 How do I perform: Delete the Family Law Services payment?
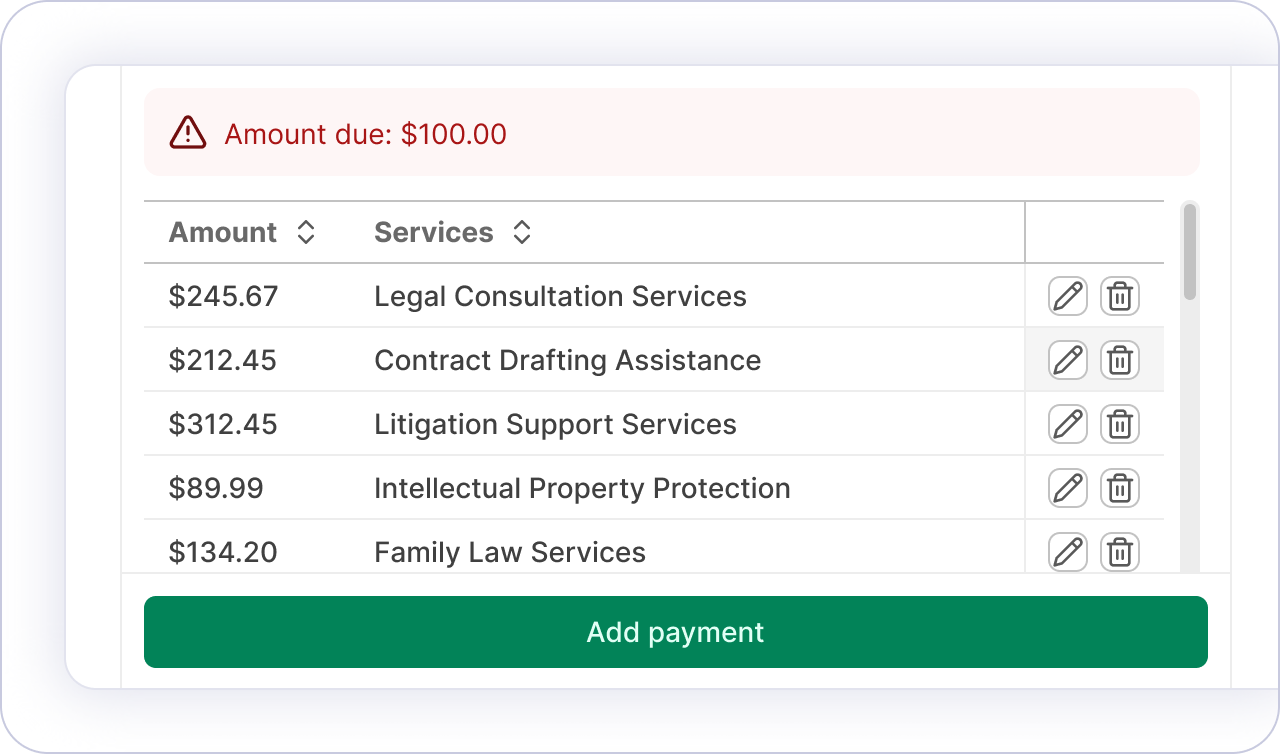(x=1120, y=552)
